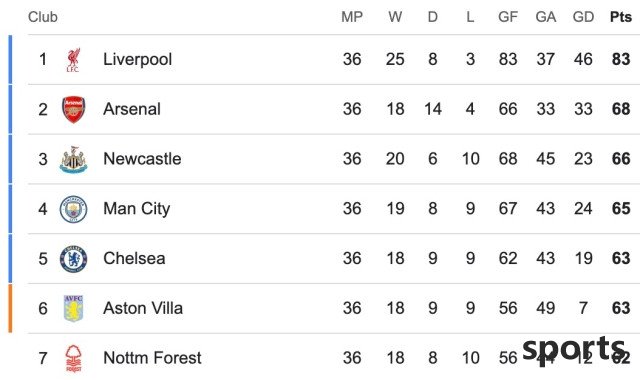Click the Aston Villa club crest

[73, 309]
